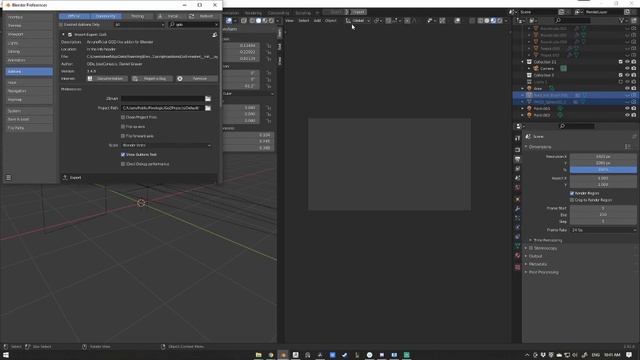Open the Object menu in the viewport header
The height and width of the screenshot is (360, 640).
point(331,20)
